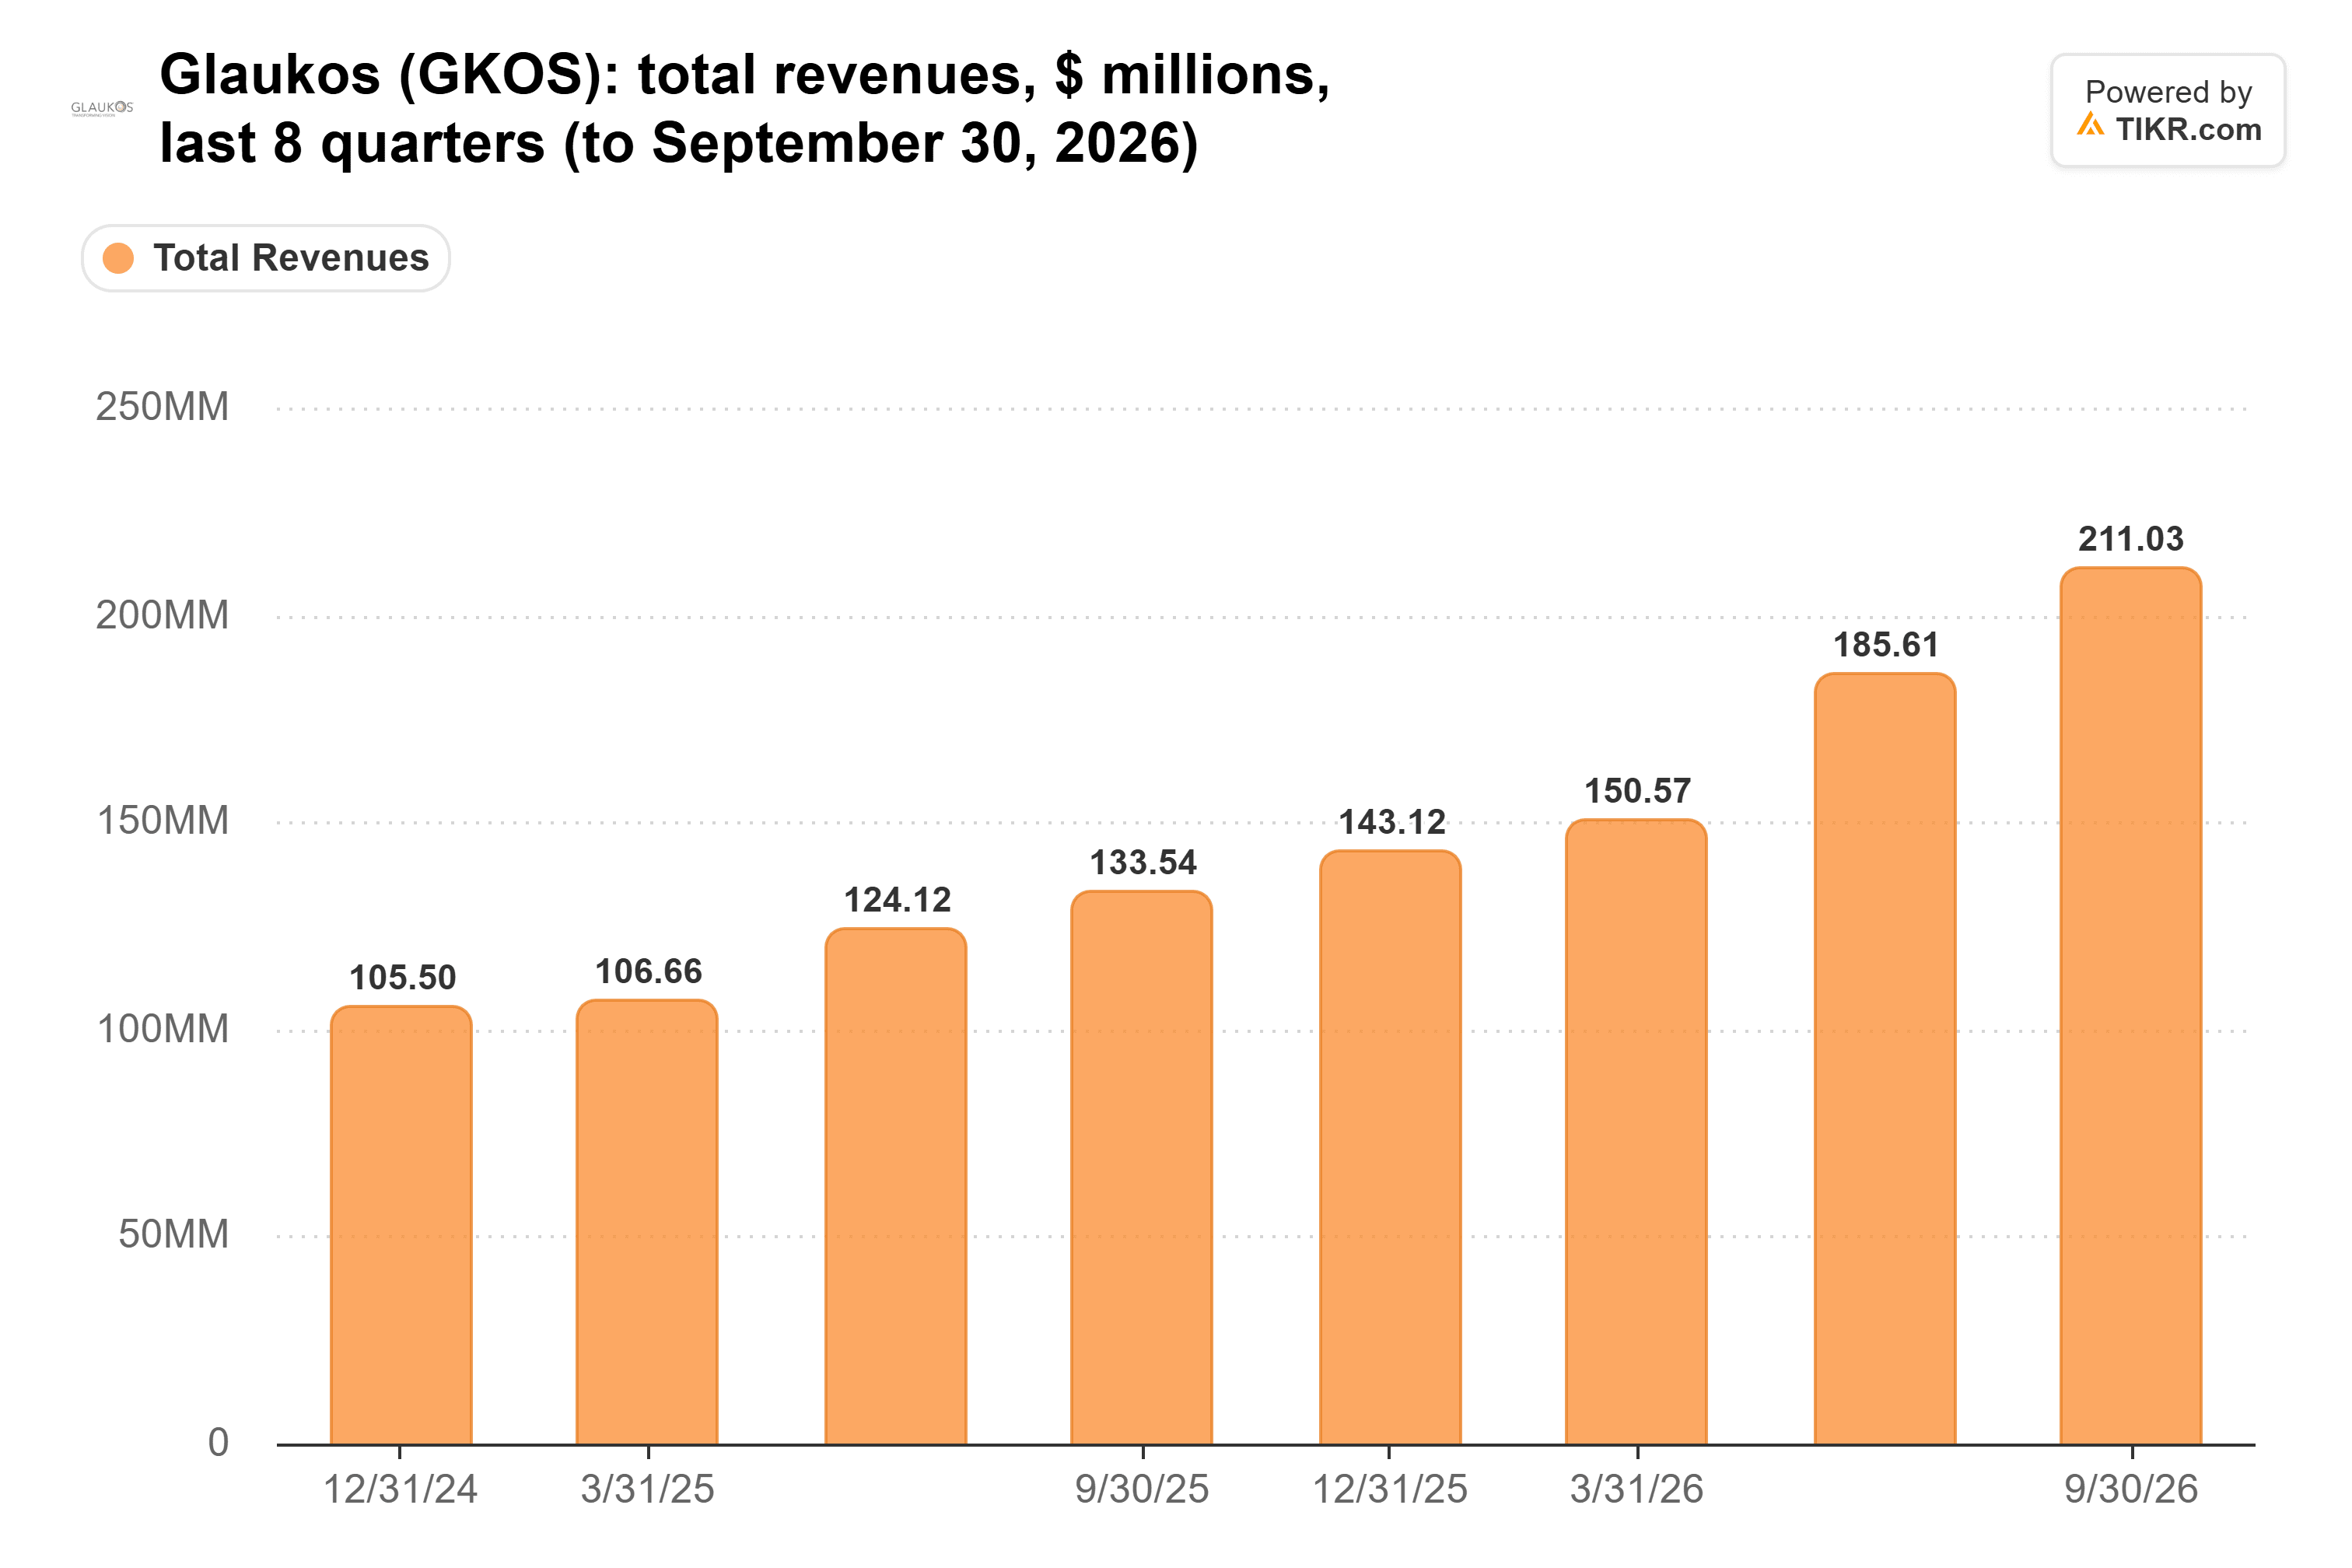This screenshot has height=1568, width=2352.
Task: Click the 105.50 data label
Action: (402, 977)
